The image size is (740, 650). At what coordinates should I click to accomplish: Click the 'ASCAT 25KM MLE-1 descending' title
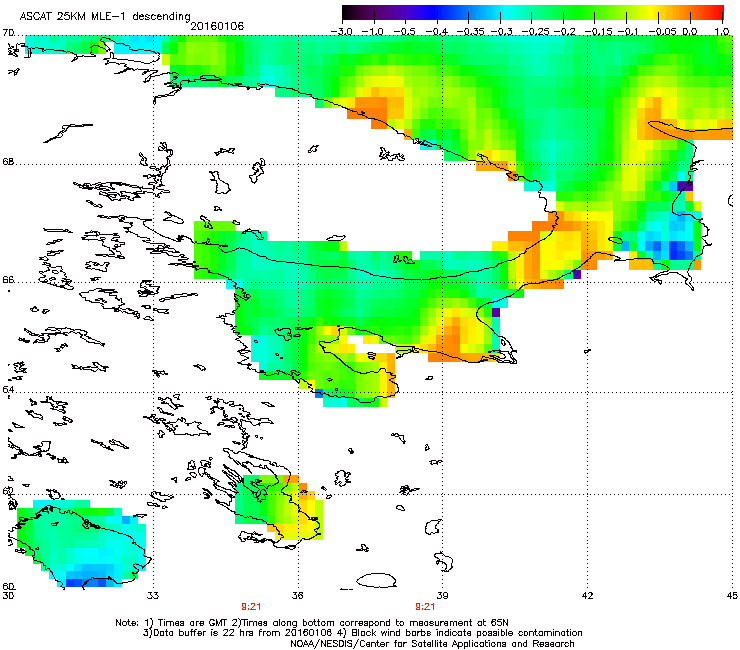(105, 17)
